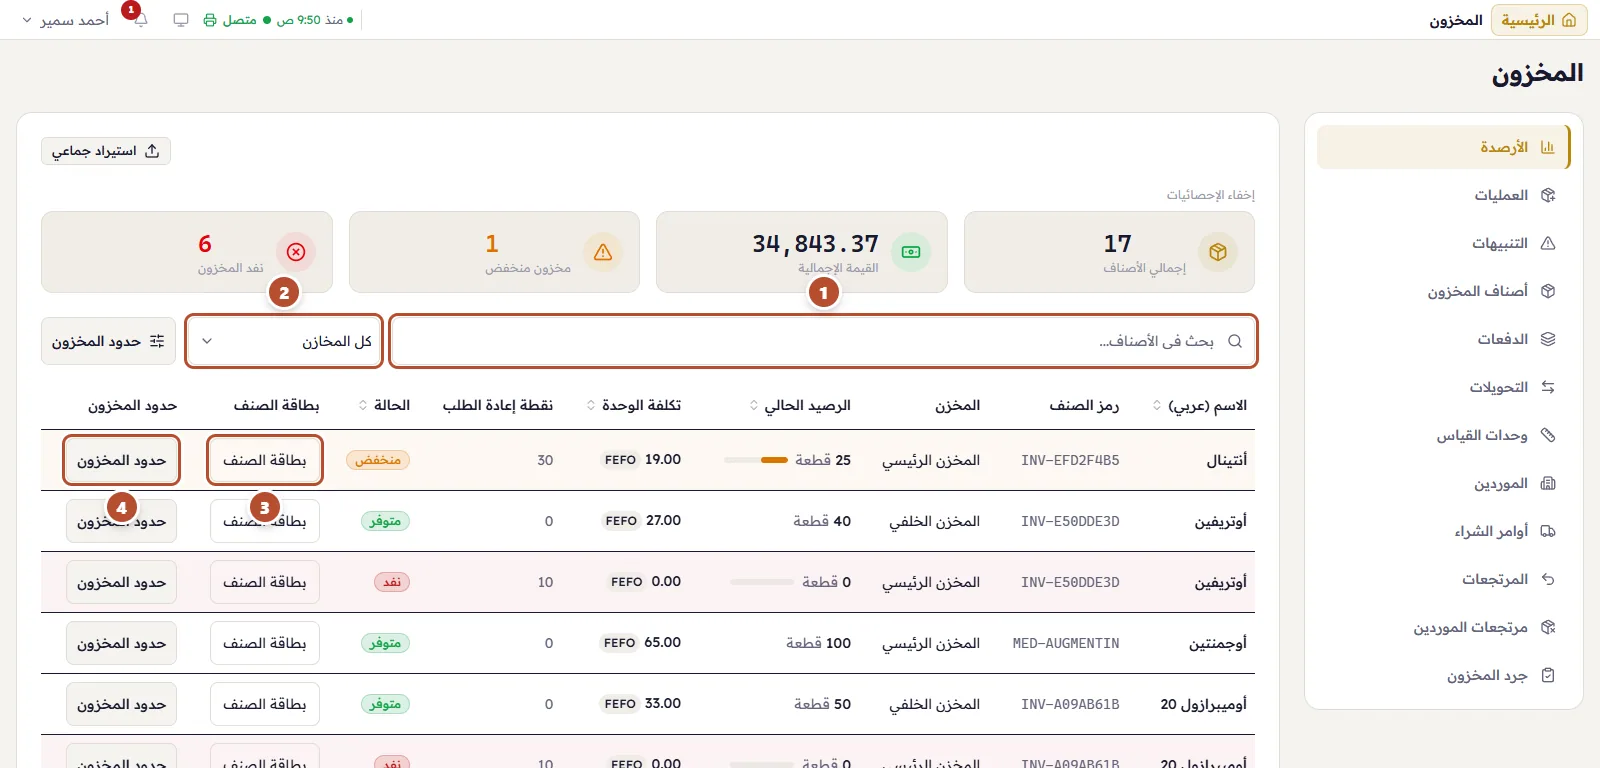Click the monitor icon in the top bar
Viewport: 1600px width, 768px height.
point(181,20)
